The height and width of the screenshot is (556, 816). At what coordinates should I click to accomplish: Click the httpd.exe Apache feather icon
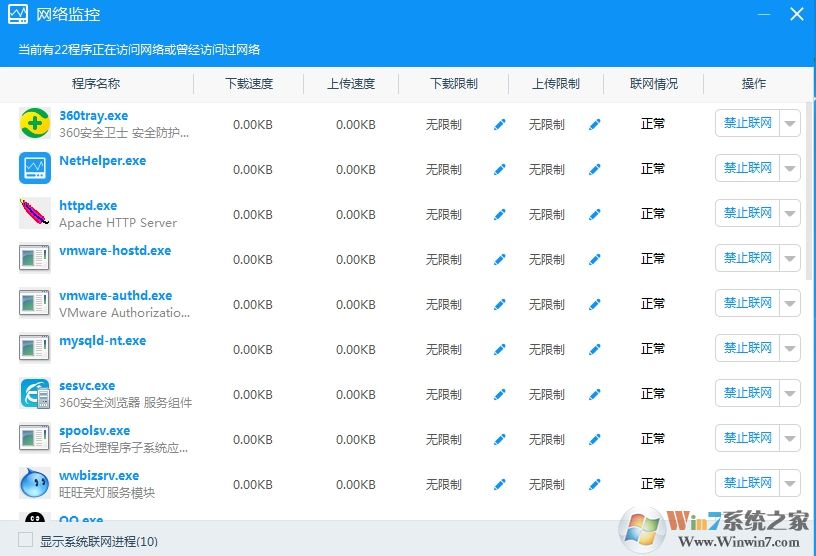point(35,213)
